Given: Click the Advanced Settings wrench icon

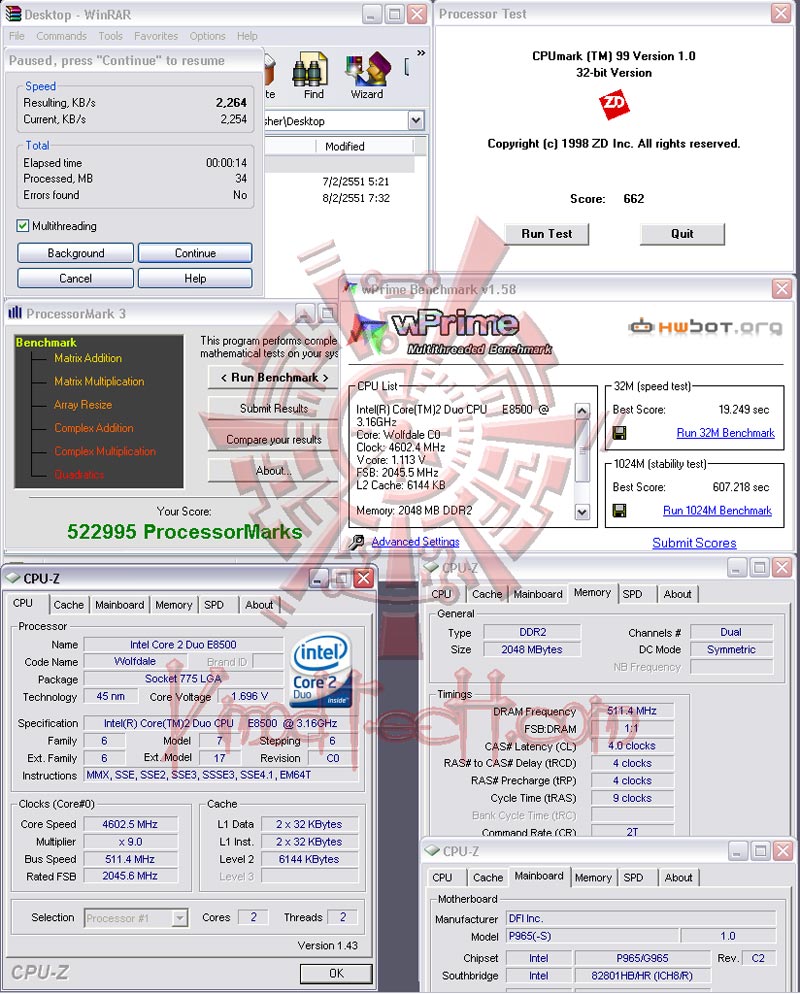Looking at the screenshot, I should coord(357,542).
